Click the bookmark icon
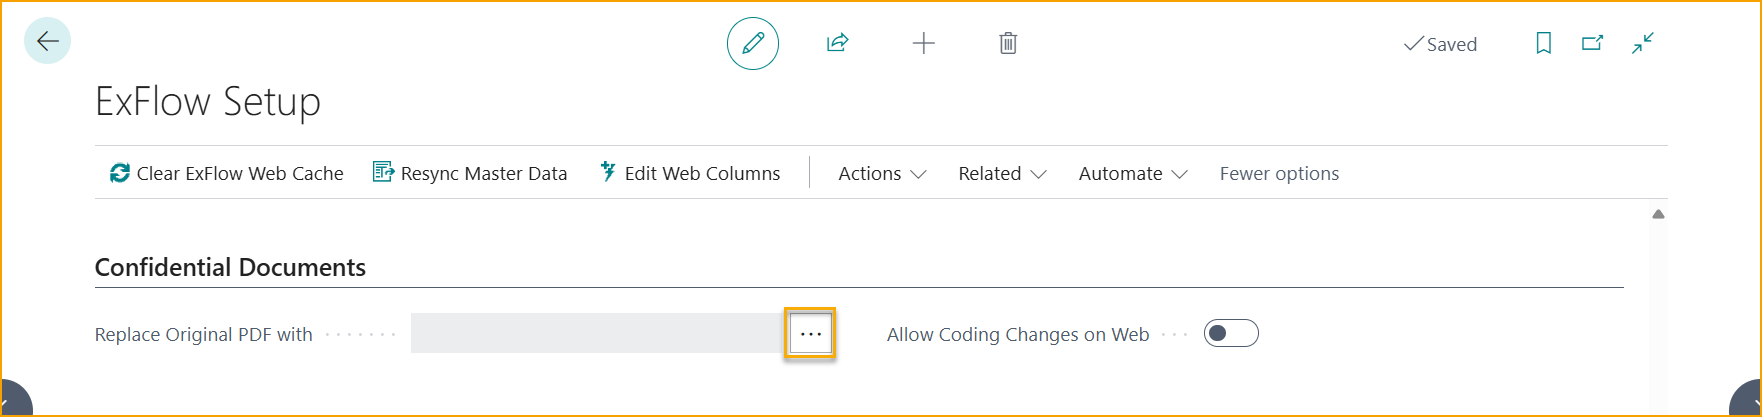Image resolution: width=1762 pixels, height=417 pixels. 1543,43
